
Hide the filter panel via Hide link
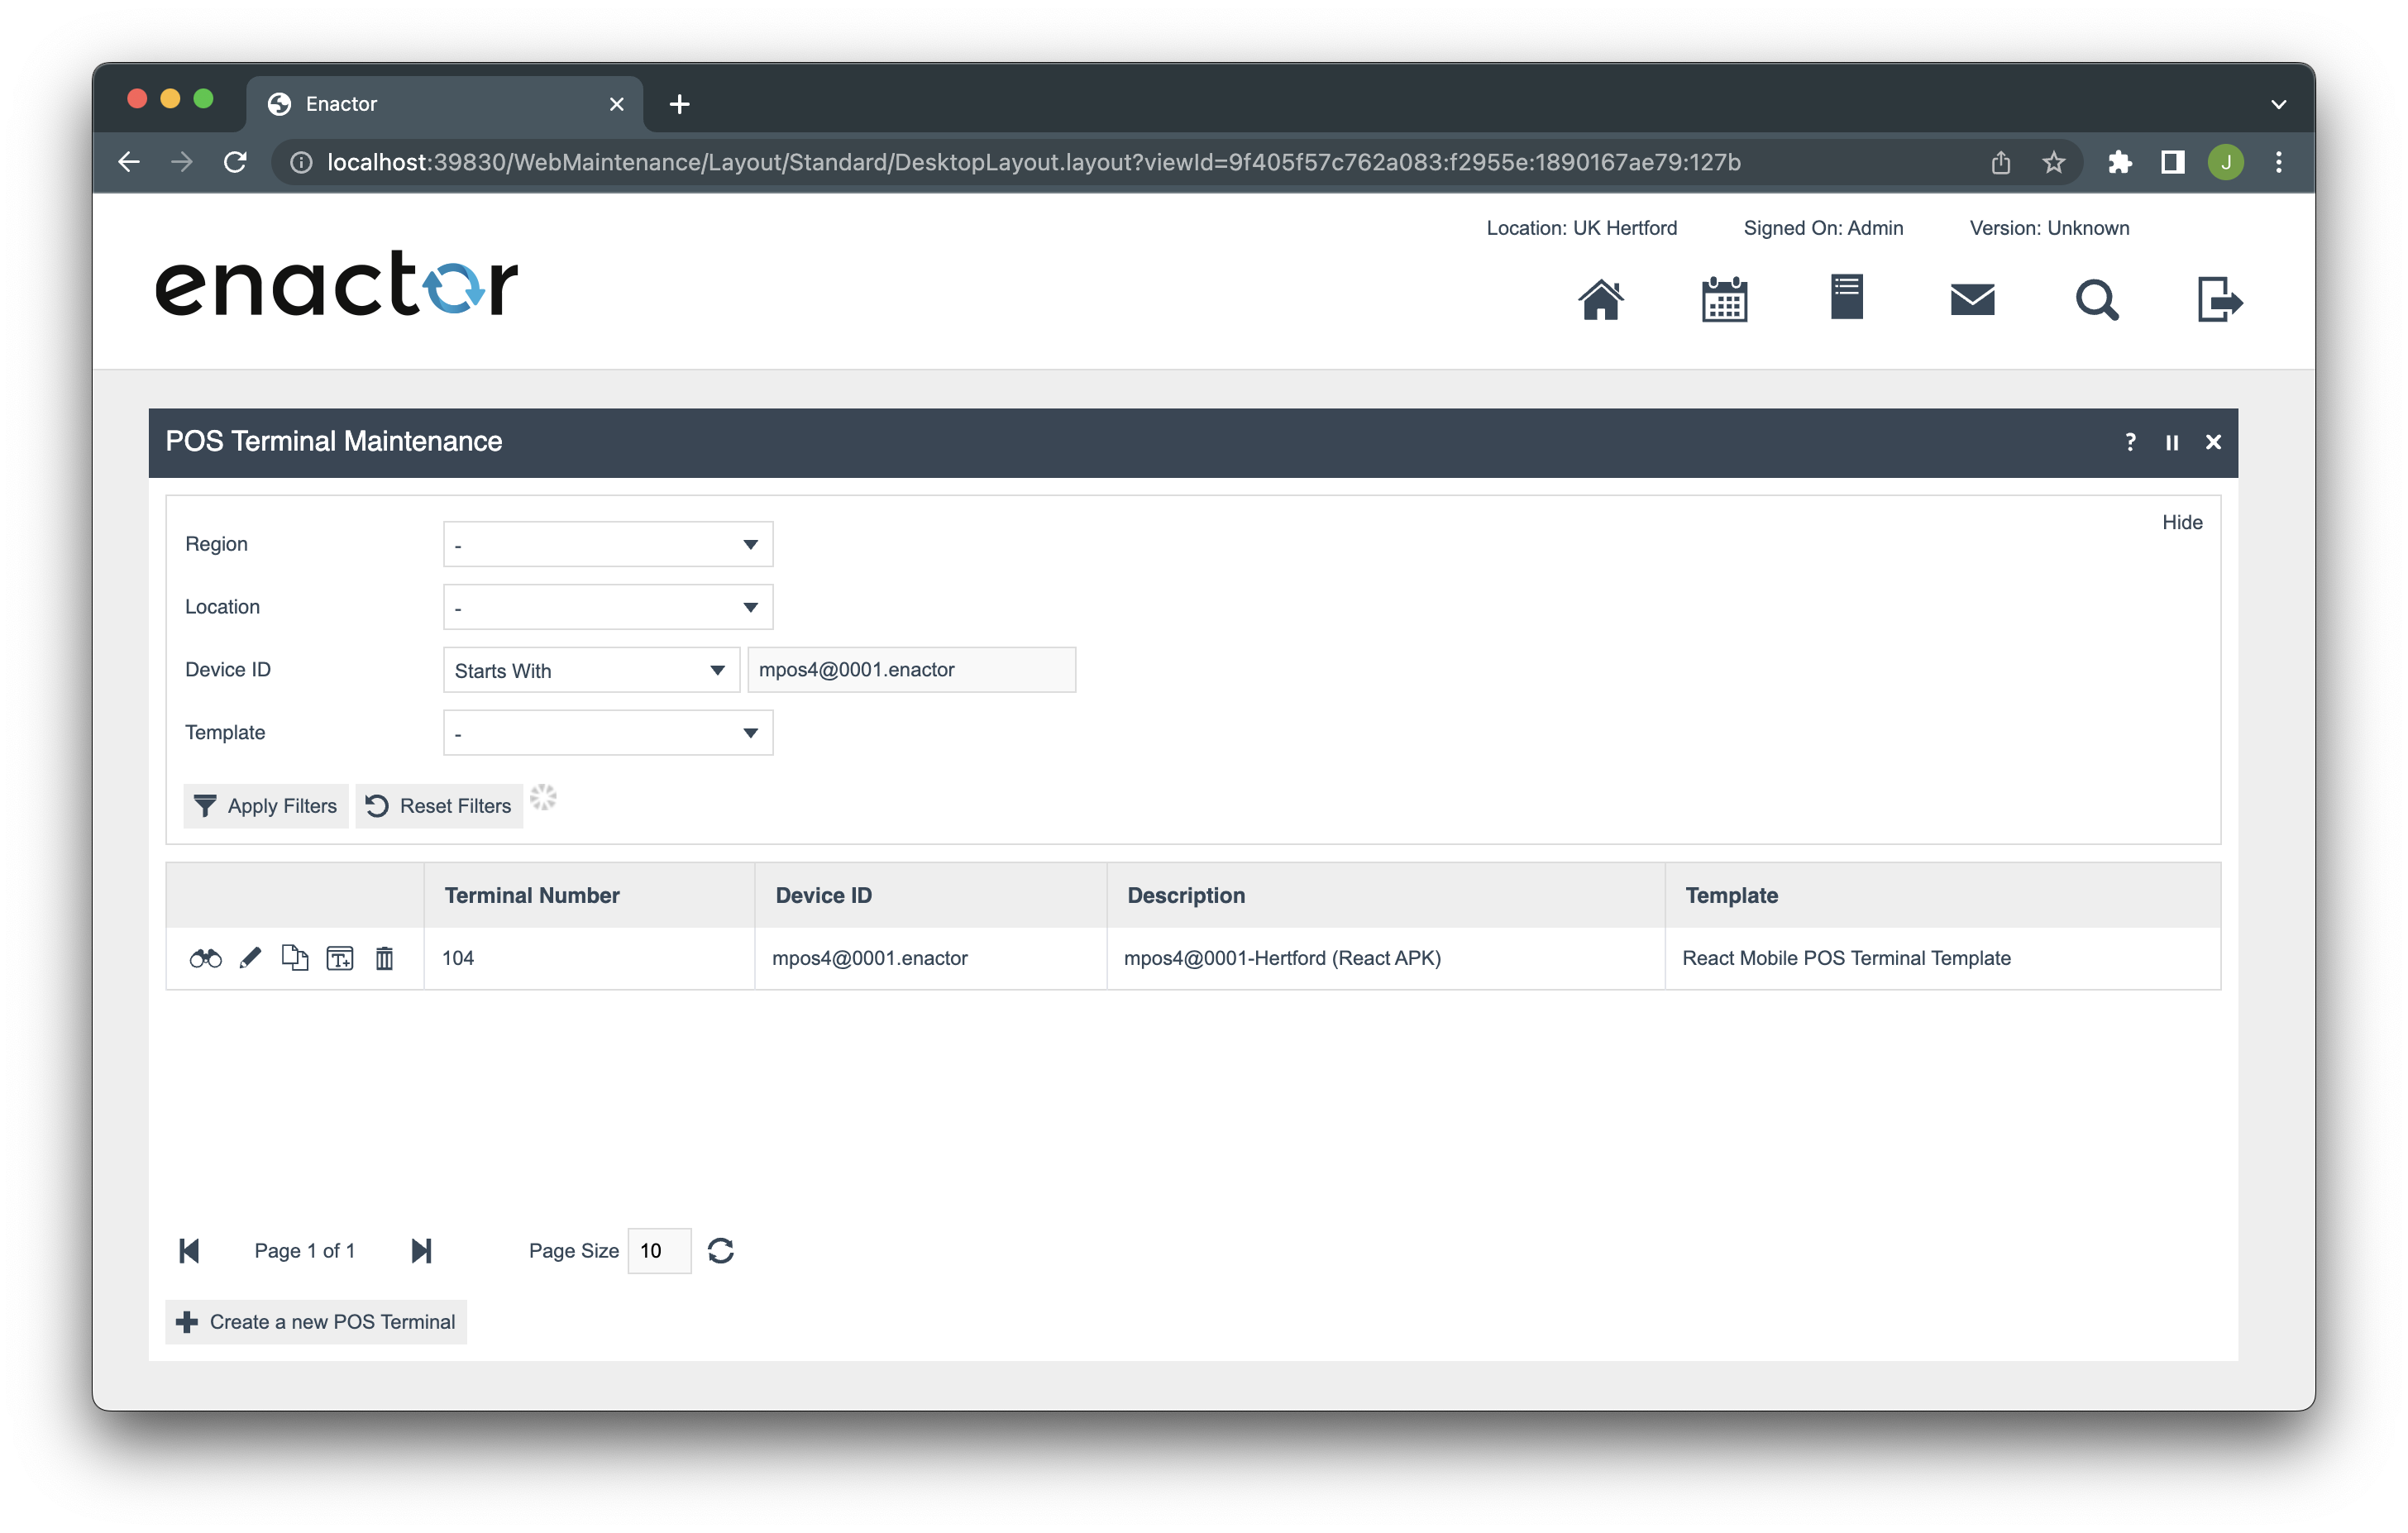click(x=2181, y=522)
